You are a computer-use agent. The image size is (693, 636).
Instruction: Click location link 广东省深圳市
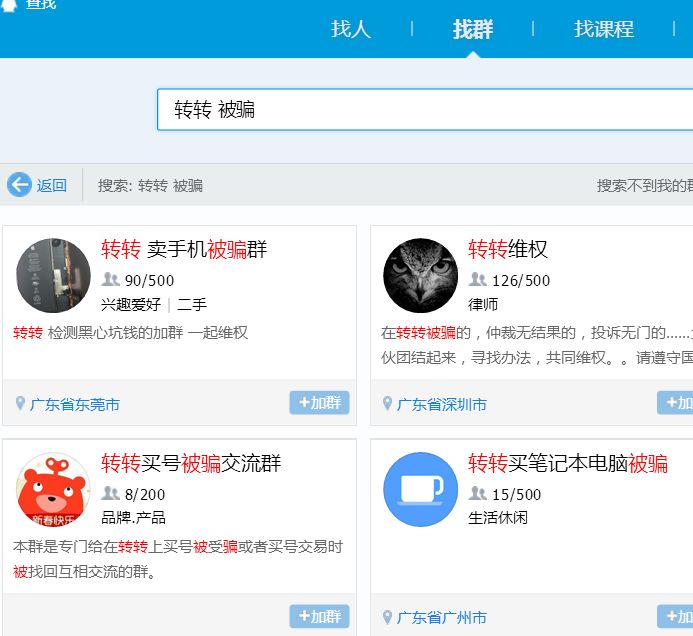tap(442, 404)
